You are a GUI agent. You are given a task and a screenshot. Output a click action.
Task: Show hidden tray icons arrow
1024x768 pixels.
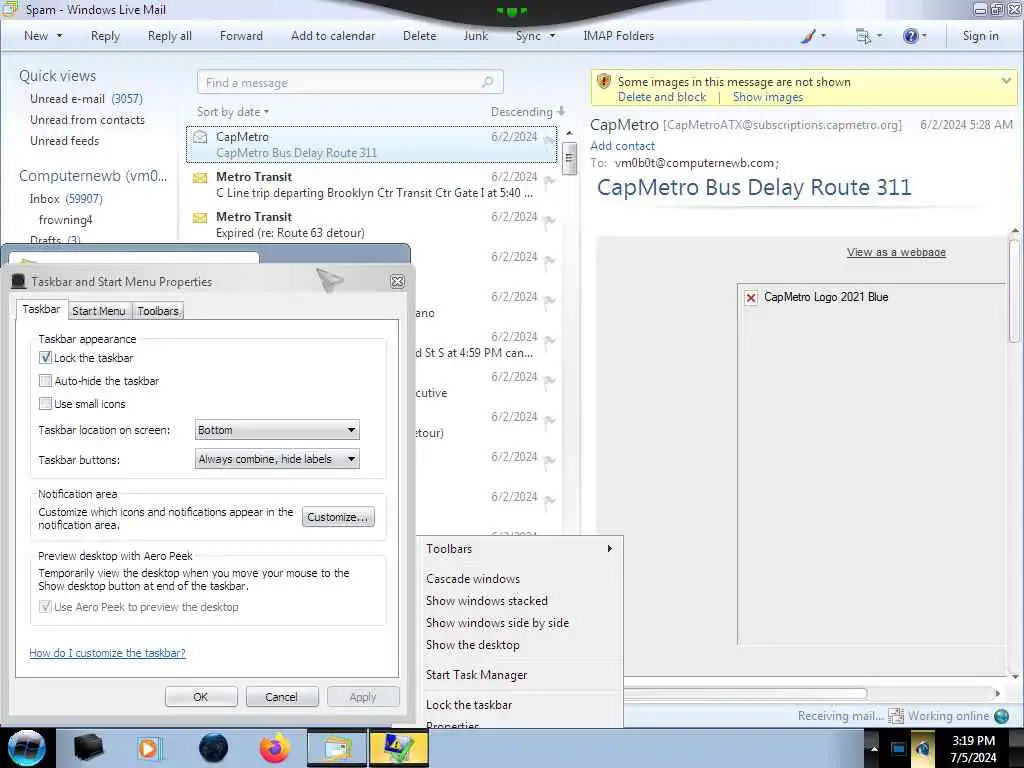[x=874, y=748]
